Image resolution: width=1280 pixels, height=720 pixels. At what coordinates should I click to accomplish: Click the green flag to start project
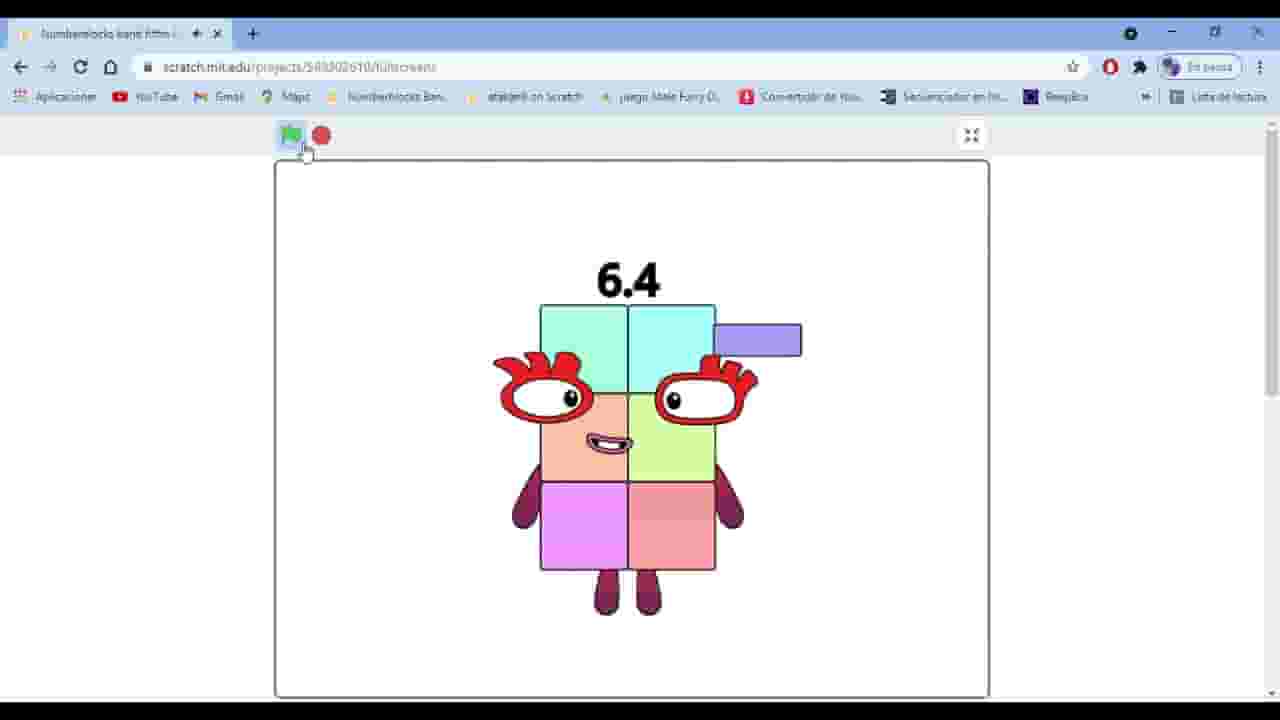click(291, 135)
